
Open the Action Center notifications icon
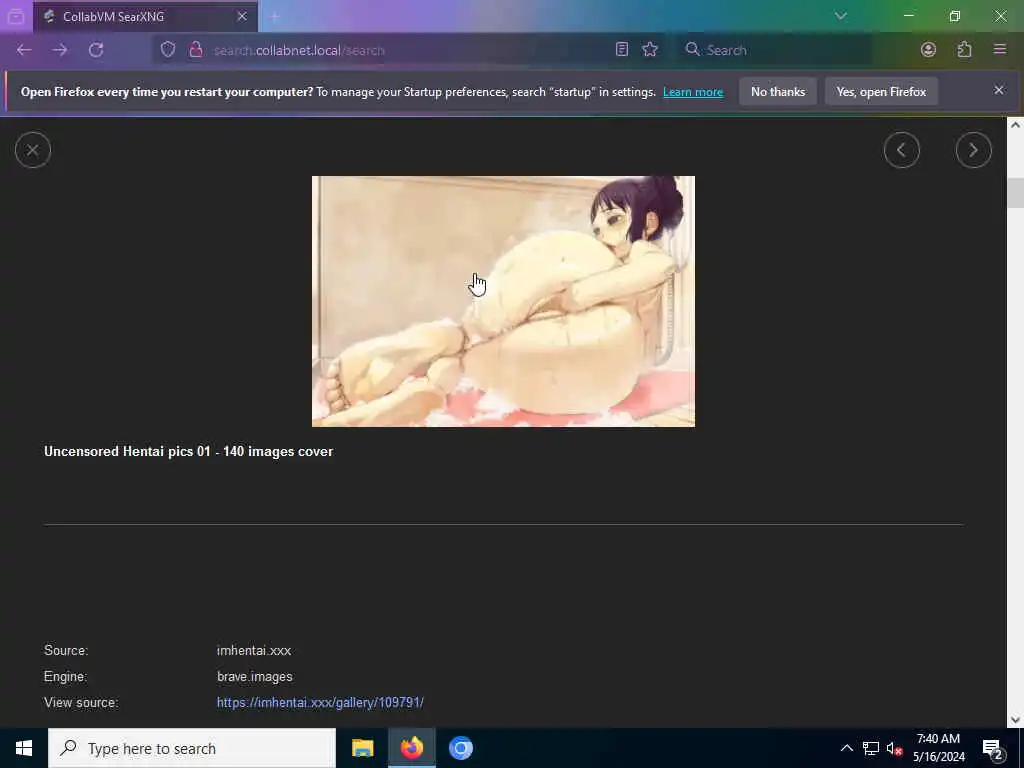tap(992, 748)
